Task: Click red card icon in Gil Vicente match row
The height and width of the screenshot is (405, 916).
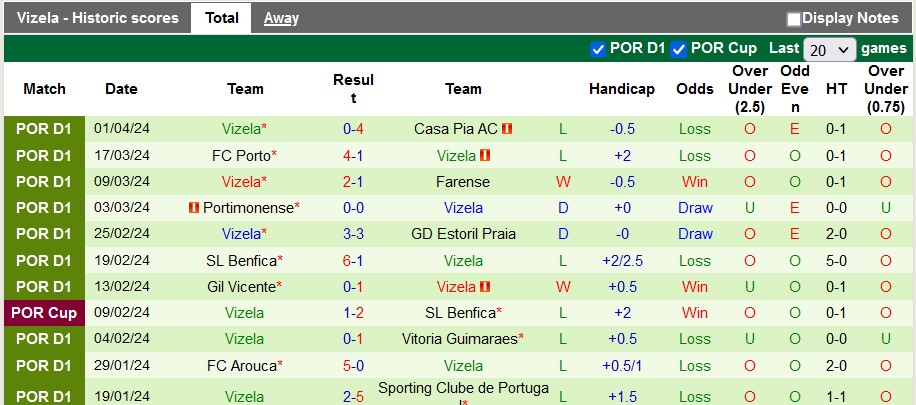Action: tap(485, 287)
